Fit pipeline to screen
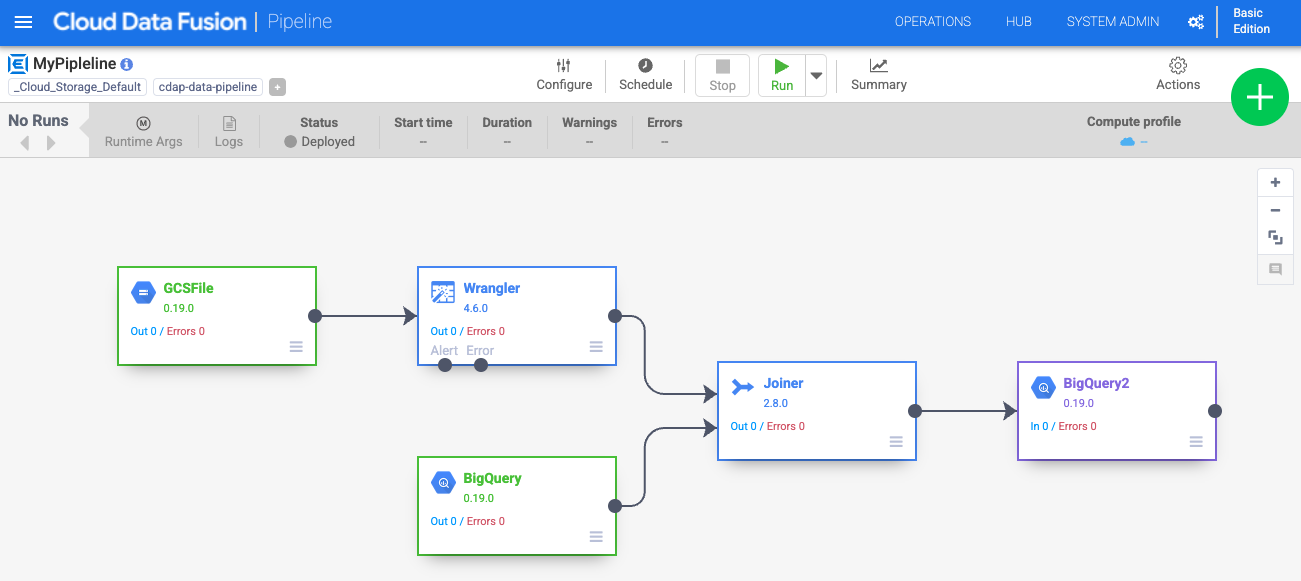The width and height of the screenshot is (1301, 581). pos(1275,238)
